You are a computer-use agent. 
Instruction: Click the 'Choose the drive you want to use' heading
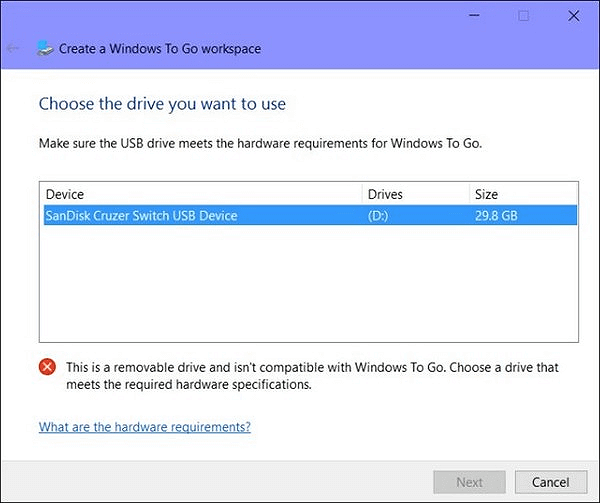[162, 103]
